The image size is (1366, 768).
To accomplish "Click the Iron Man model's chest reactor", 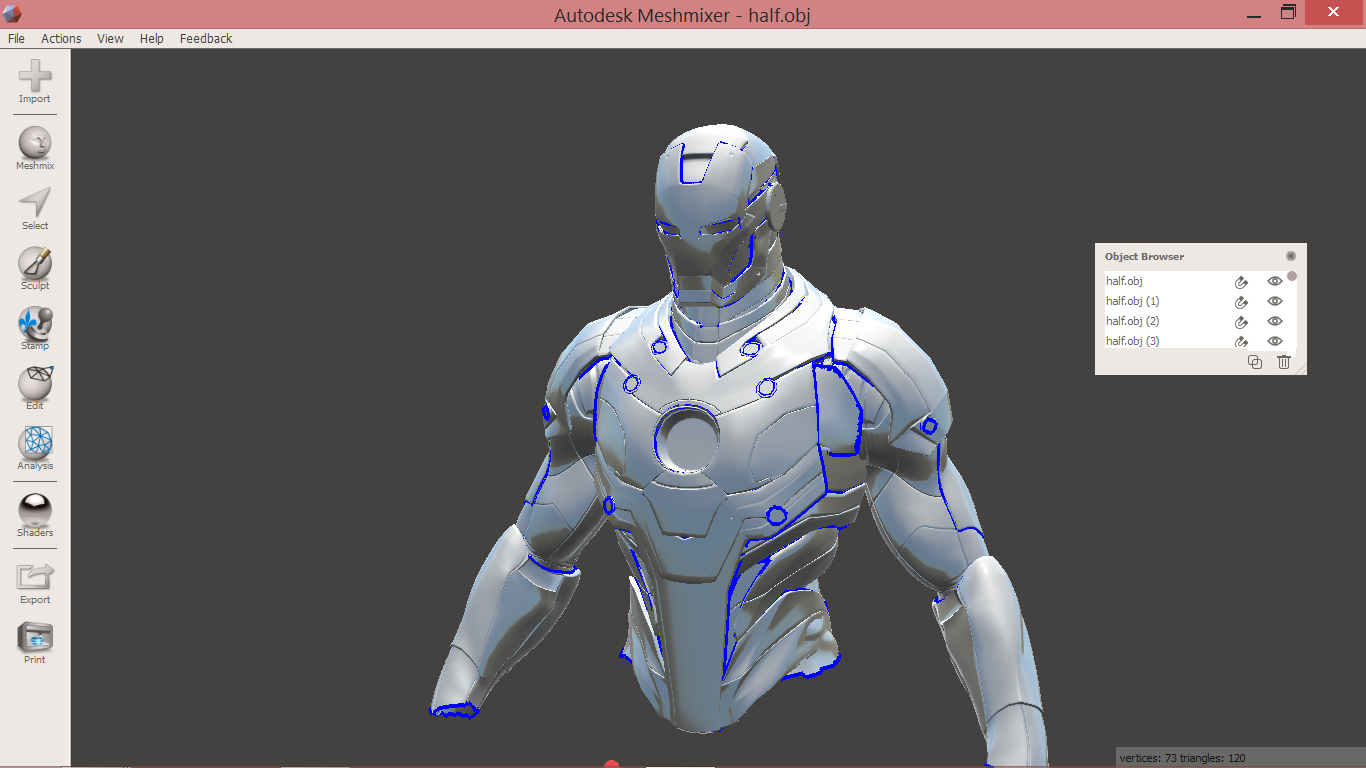I will coord(687,440).
